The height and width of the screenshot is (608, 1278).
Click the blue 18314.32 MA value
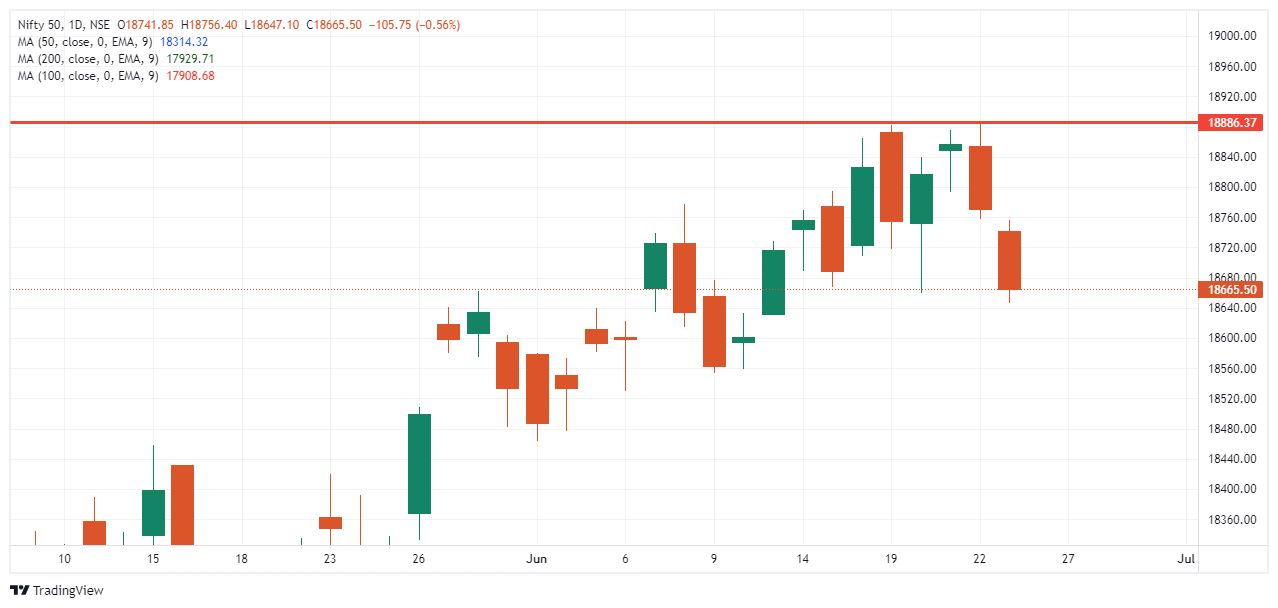(x=184, y=41)
